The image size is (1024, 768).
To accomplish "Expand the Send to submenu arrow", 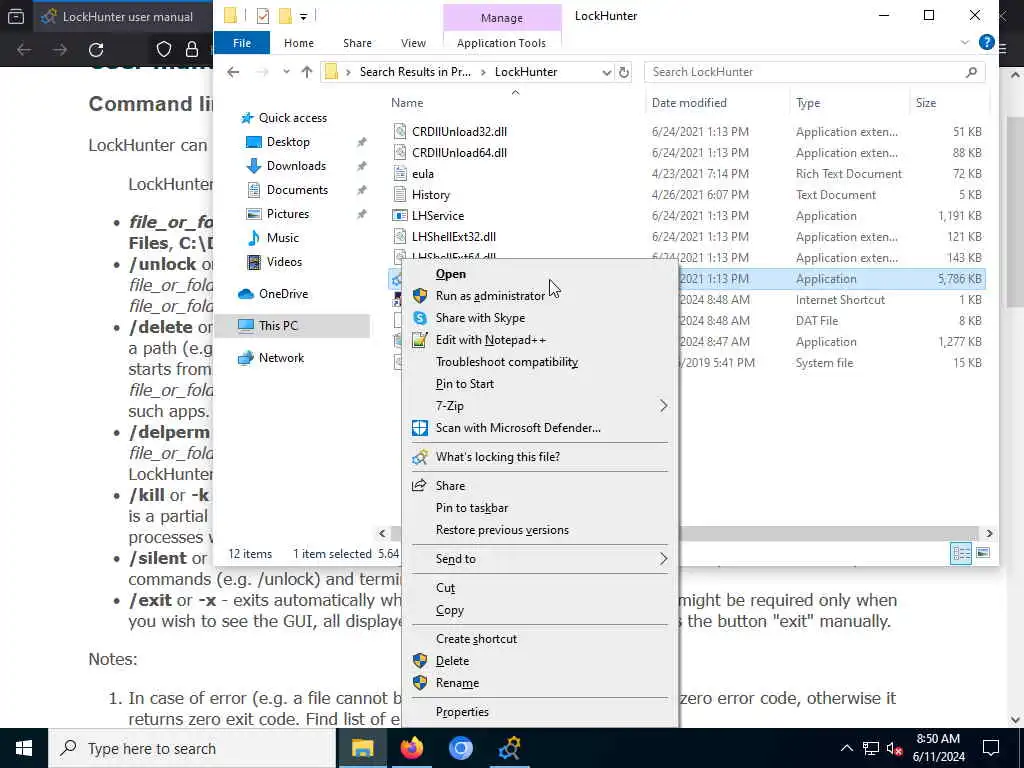I will [663, 558].
